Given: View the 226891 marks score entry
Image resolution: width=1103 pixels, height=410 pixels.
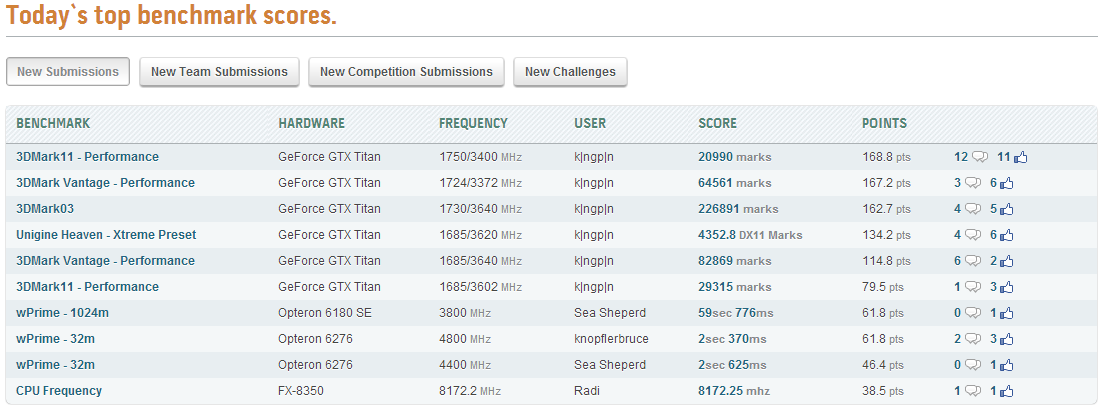Looking at the screenshot, I should click(738, 209).
